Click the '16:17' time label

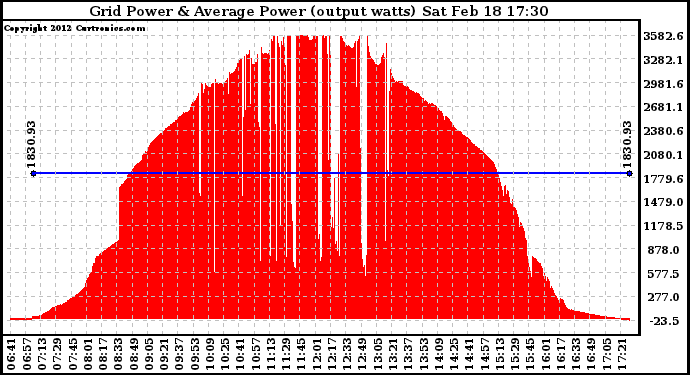point(562,354)
